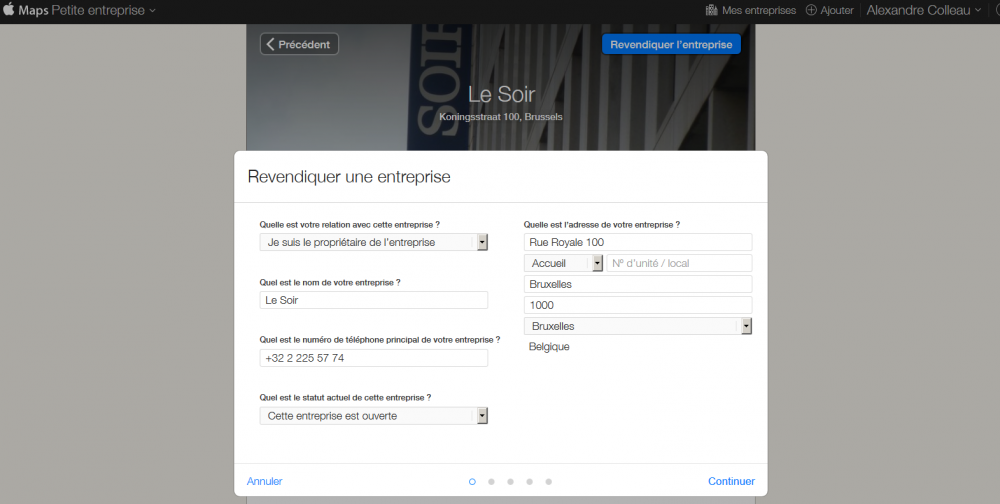
Task: Select the fourth step indicator dot
Action: [x=529, y=482]
